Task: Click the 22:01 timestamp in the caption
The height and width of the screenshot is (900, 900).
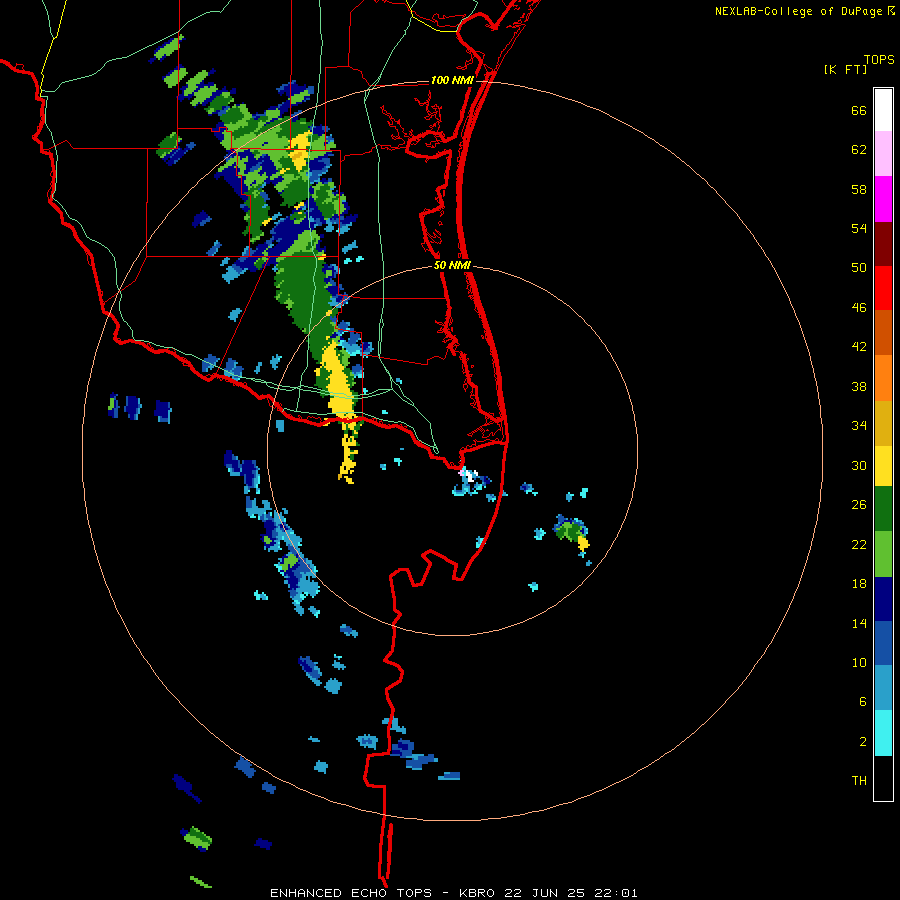Action: [616, 893]
